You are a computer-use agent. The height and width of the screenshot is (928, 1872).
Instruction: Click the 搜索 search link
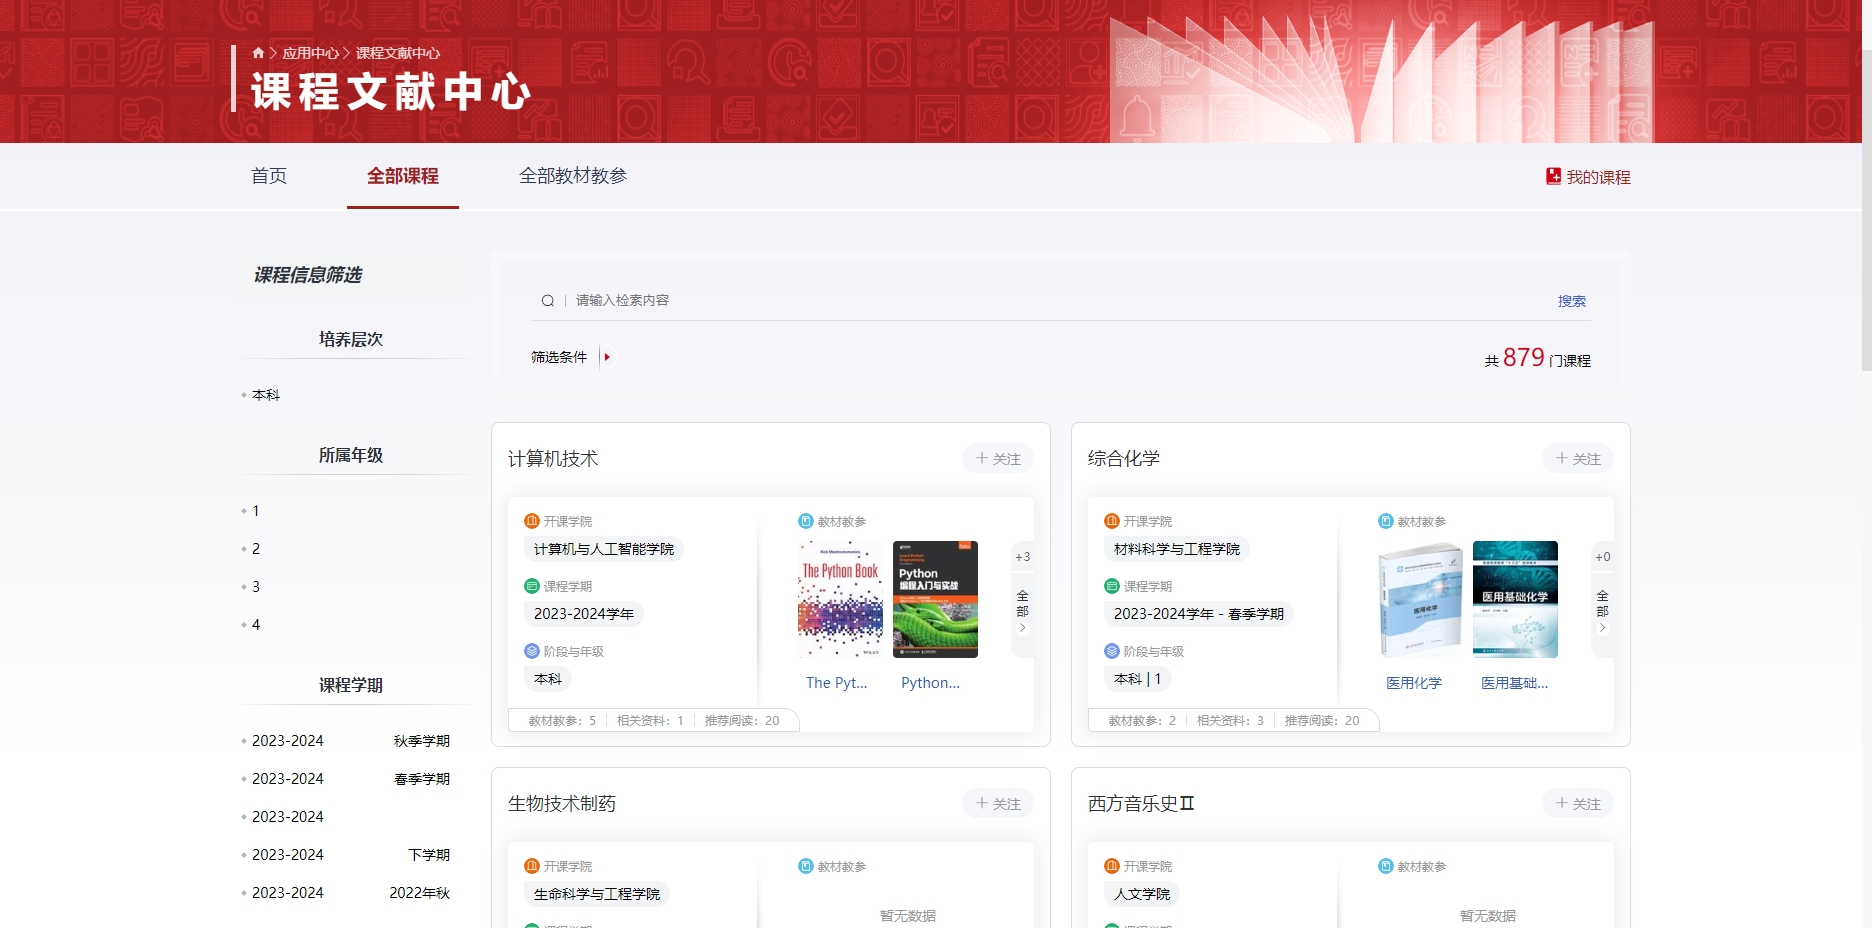(x=1571, y=301)
